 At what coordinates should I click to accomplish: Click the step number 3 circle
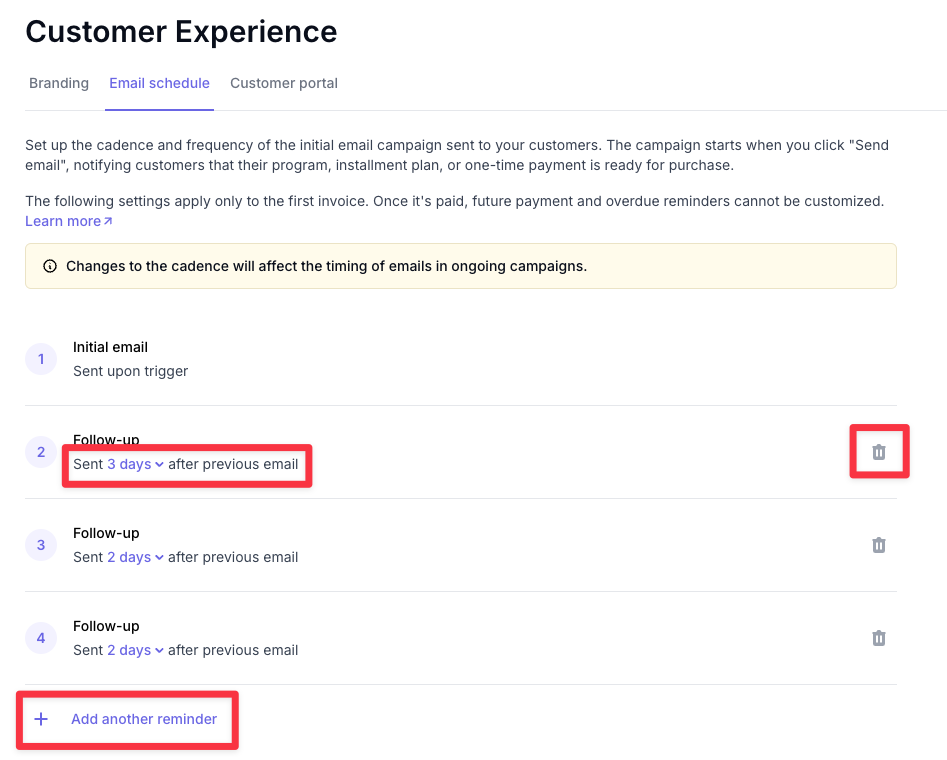point(41,545)
